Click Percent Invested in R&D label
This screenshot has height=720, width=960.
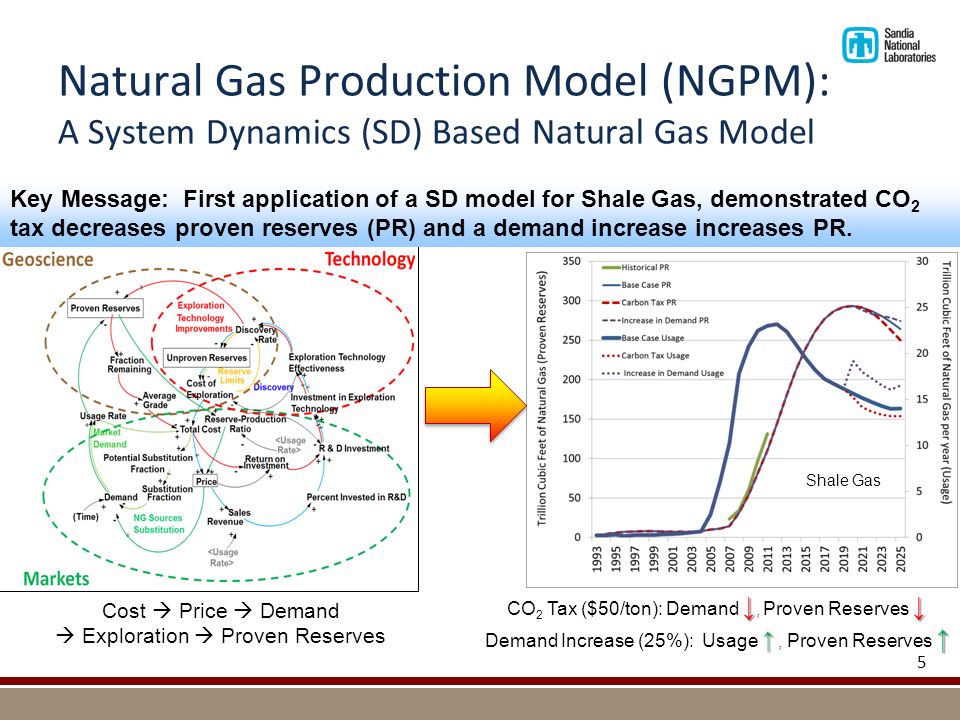(356, 497)
